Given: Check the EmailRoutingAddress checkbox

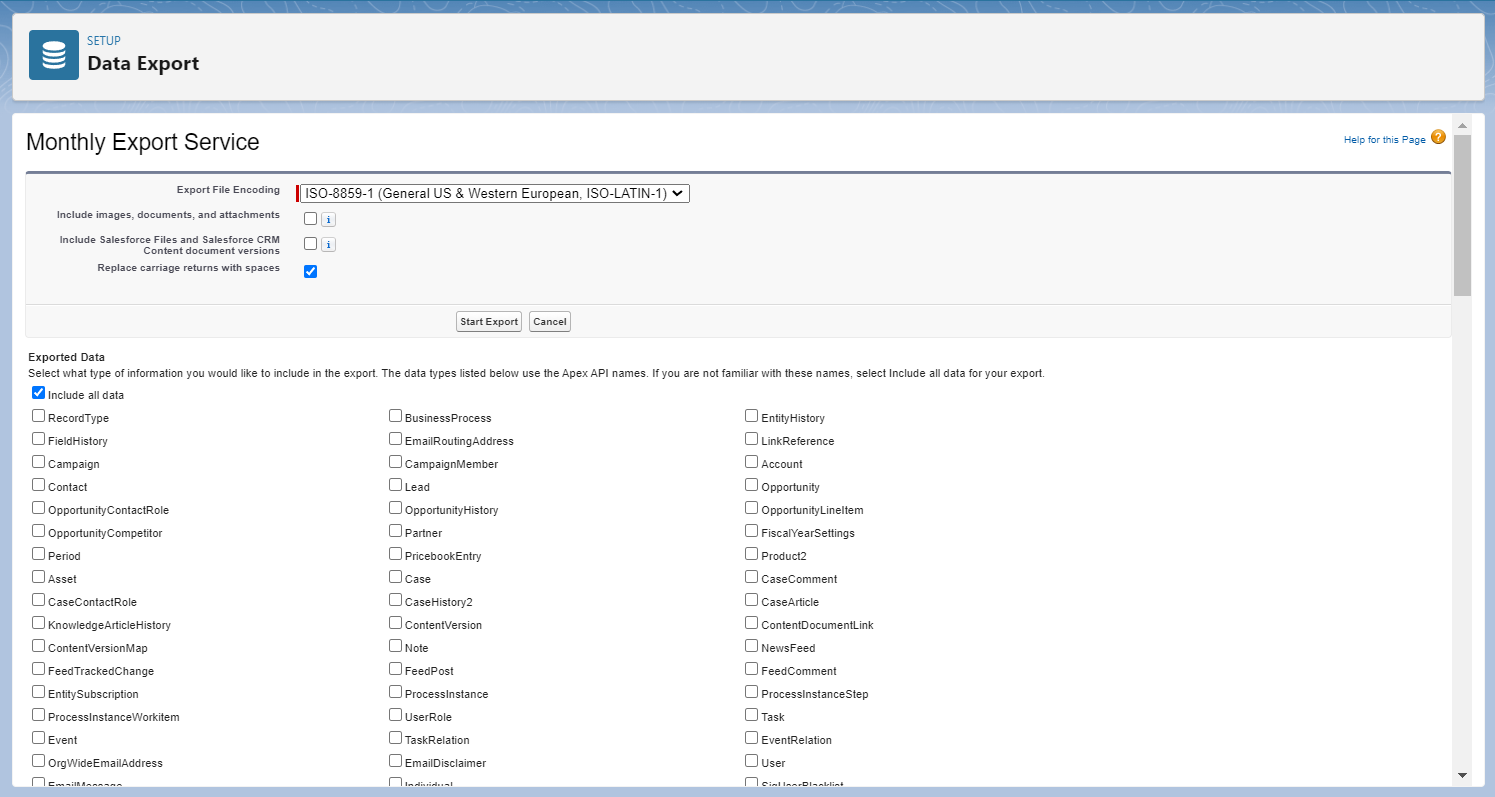Looking at the screenshot, I should coord(395,439).
